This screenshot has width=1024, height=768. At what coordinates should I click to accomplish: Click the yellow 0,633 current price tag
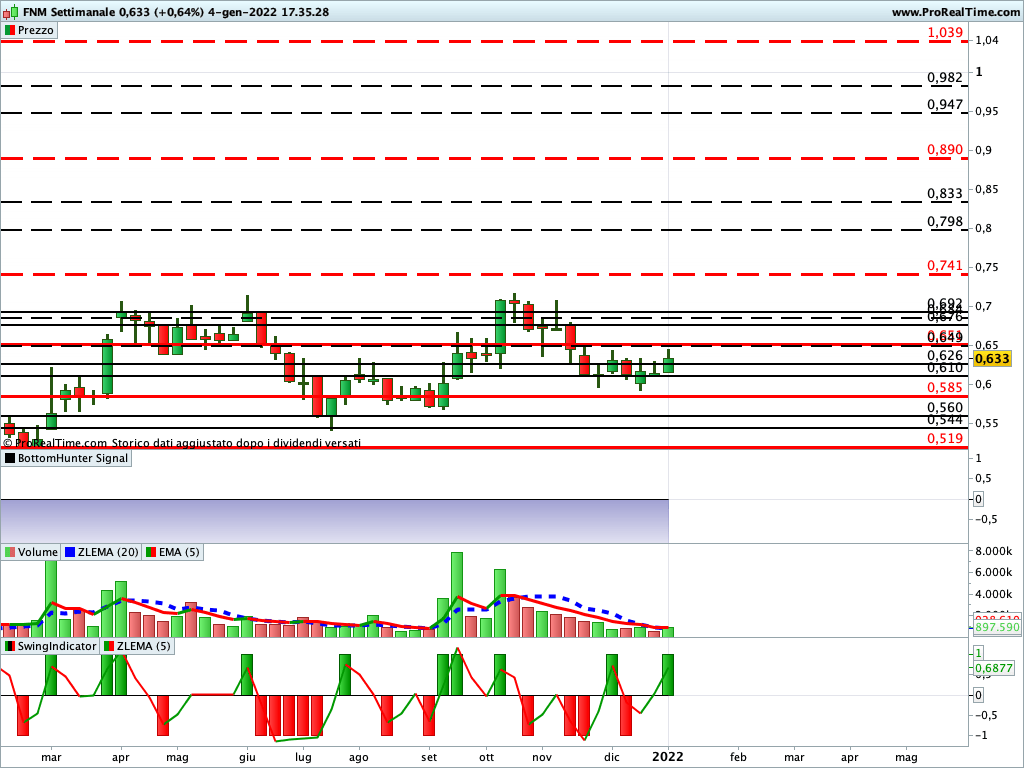click(992, 359)
